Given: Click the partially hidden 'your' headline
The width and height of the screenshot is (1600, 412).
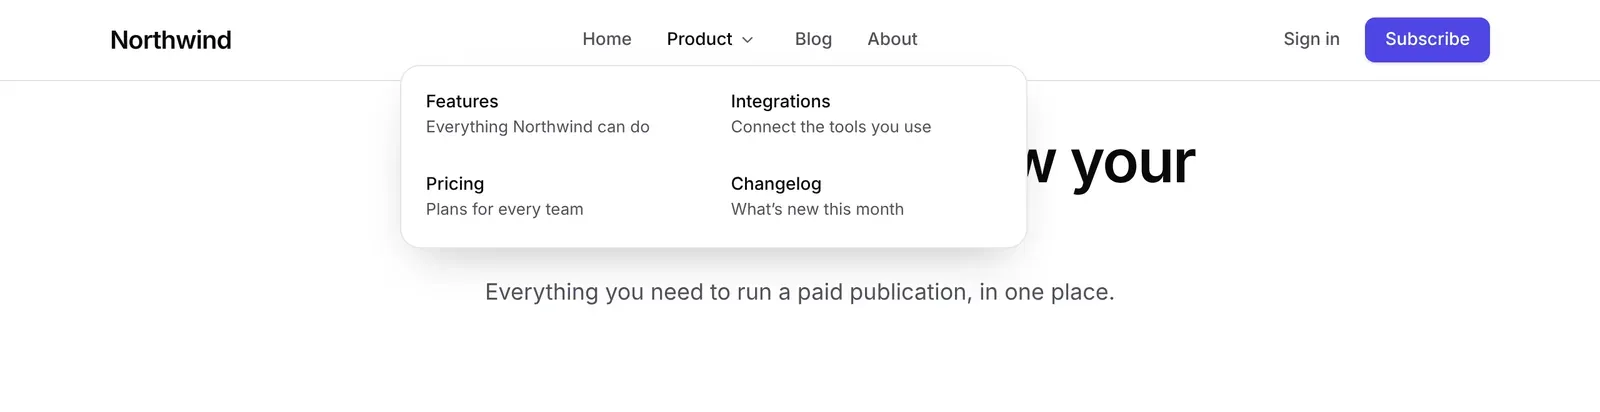Looking at the screenshot, I should point(1133,163).
